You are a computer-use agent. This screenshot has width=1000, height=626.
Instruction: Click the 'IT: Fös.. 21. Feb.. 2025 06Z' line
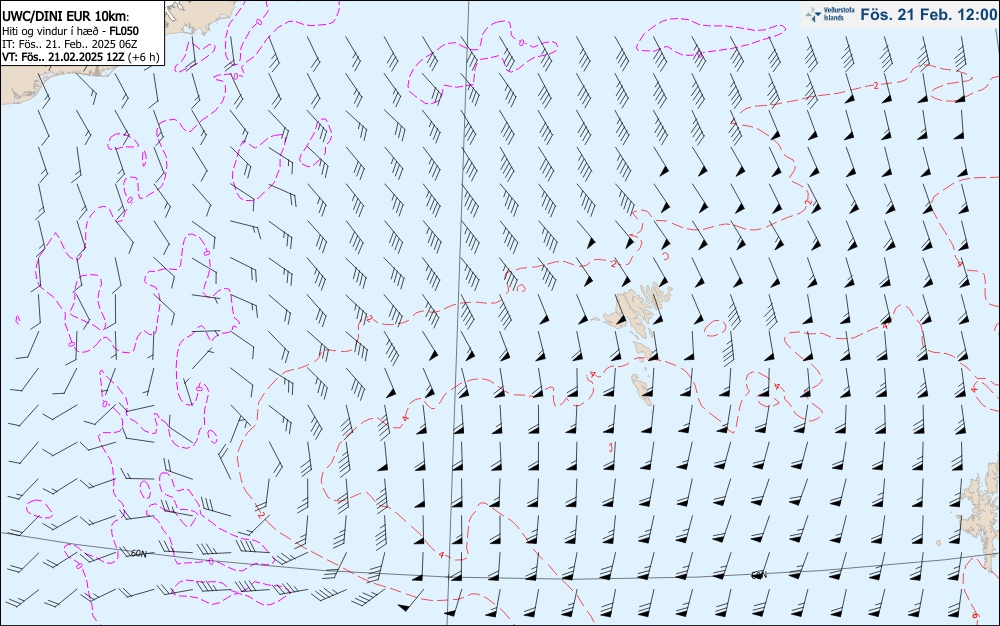pos(70,44)
